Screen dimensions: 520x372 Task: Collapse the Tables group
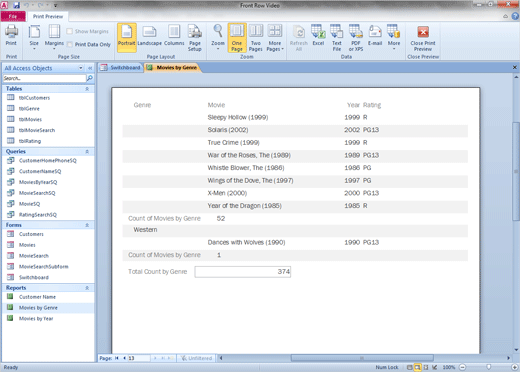pyautogui.click(x=87, y=89)
